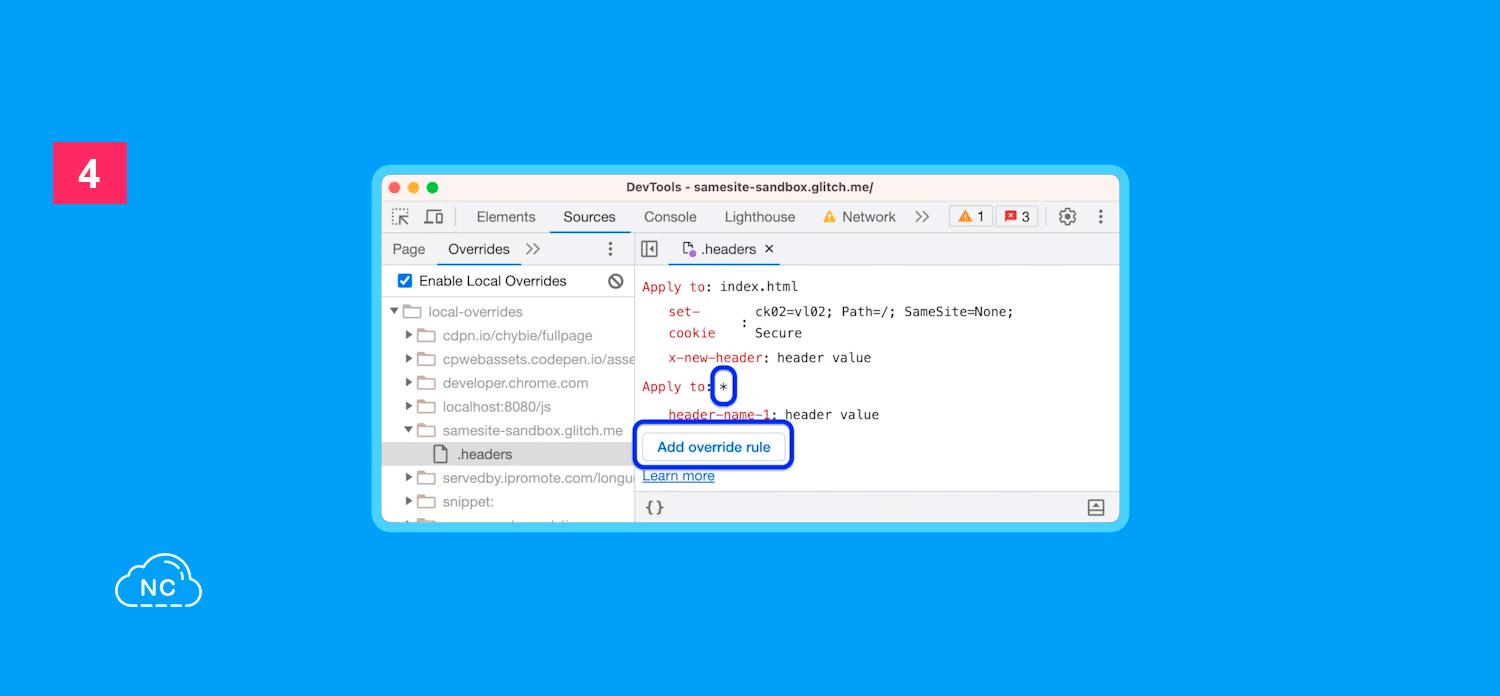Open the Console panel
Screen dimensions: 1500x696
pos(670,217)
